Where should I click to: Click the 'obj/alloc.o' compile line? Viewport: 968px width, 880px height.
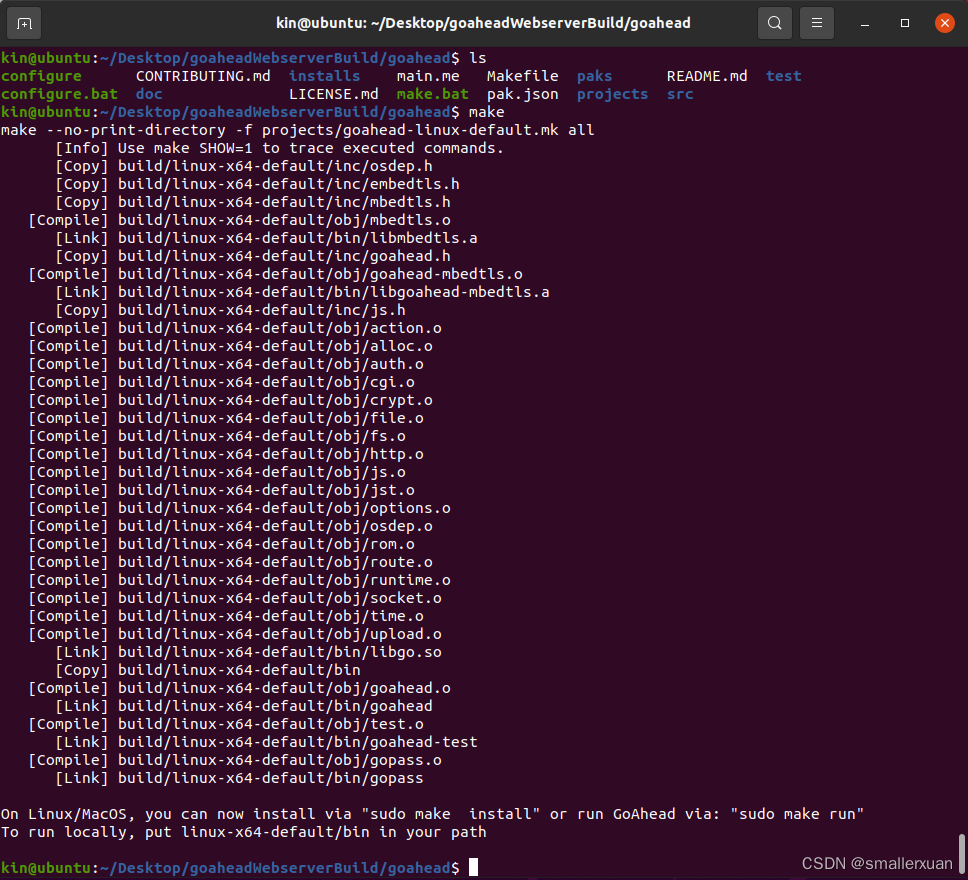(x=230, y=346)
